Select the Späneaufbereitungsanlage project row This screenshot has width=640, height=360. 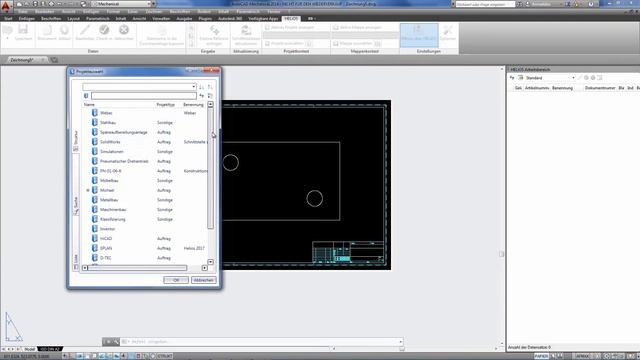tap(145, 132)
